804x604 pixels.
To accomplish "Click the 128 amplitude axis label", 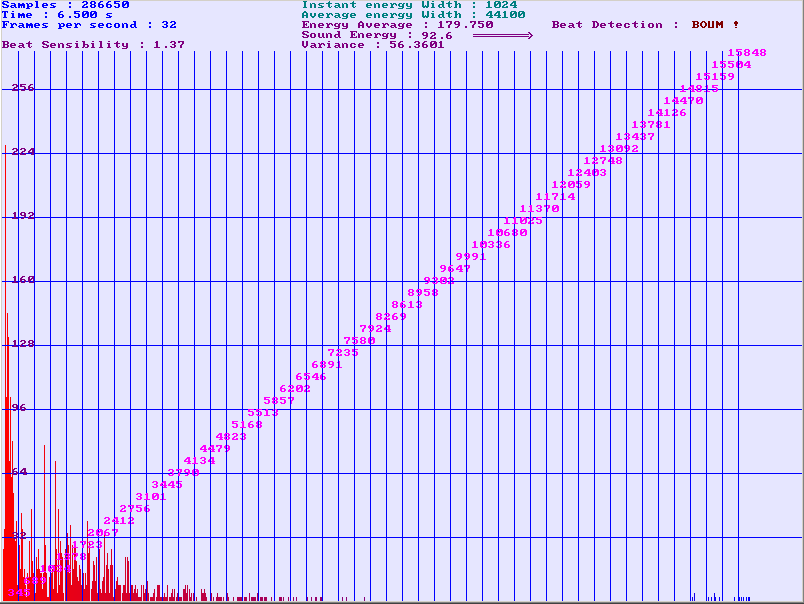I will [x=24, y=344].
